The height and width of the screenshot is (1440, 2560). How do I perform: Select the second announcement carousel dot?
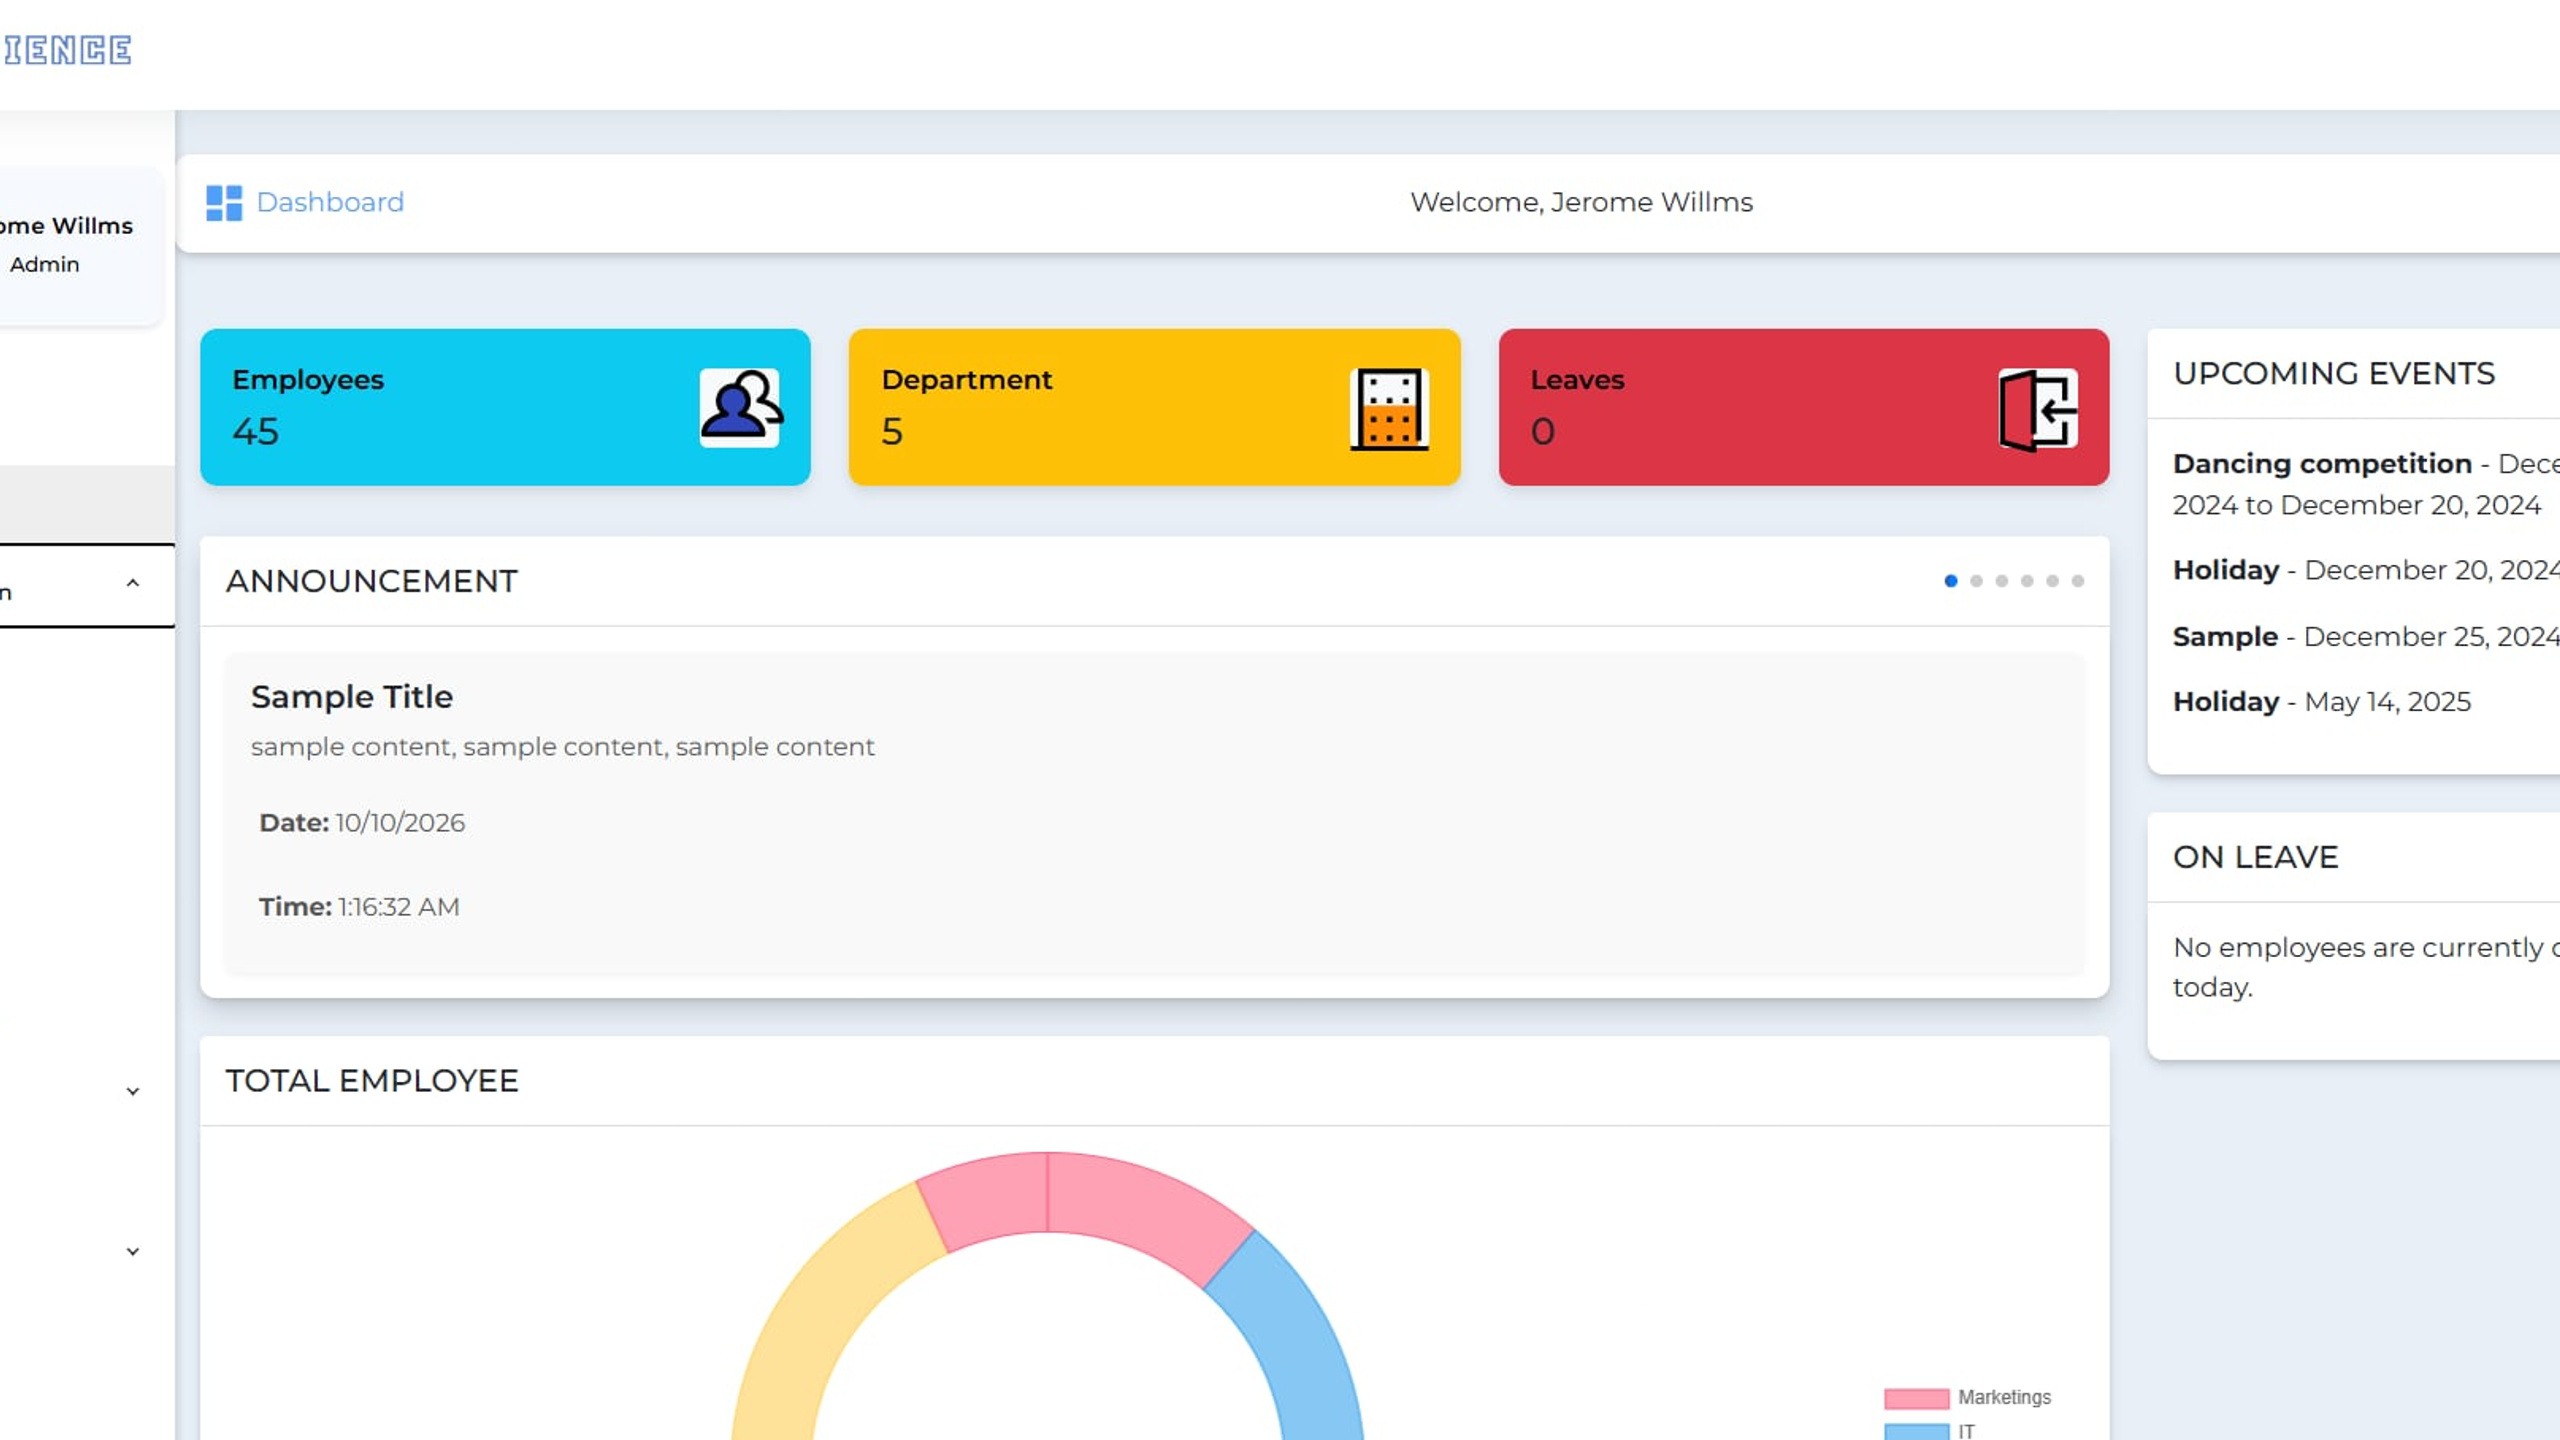tap(1976, 581)
